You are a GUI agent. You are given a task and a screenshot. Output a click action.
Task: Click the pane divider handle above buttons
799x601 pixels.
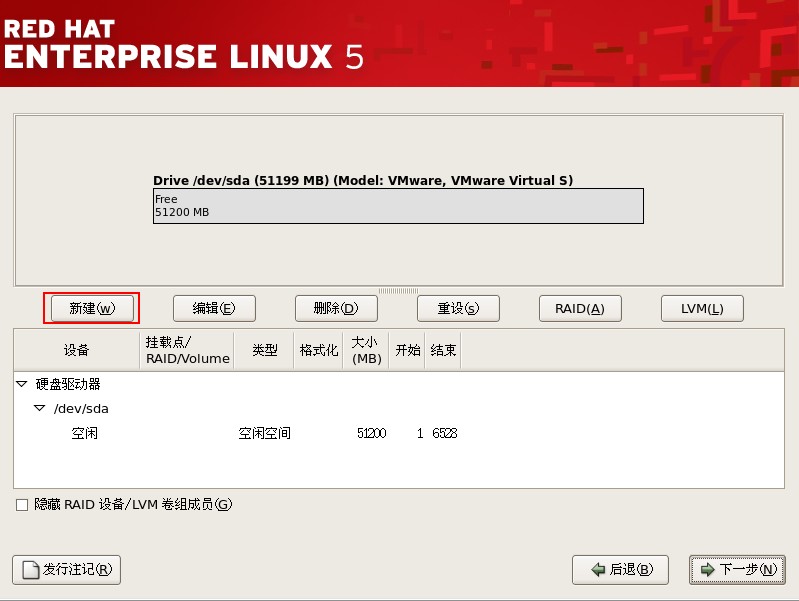[x=398, y=291]
